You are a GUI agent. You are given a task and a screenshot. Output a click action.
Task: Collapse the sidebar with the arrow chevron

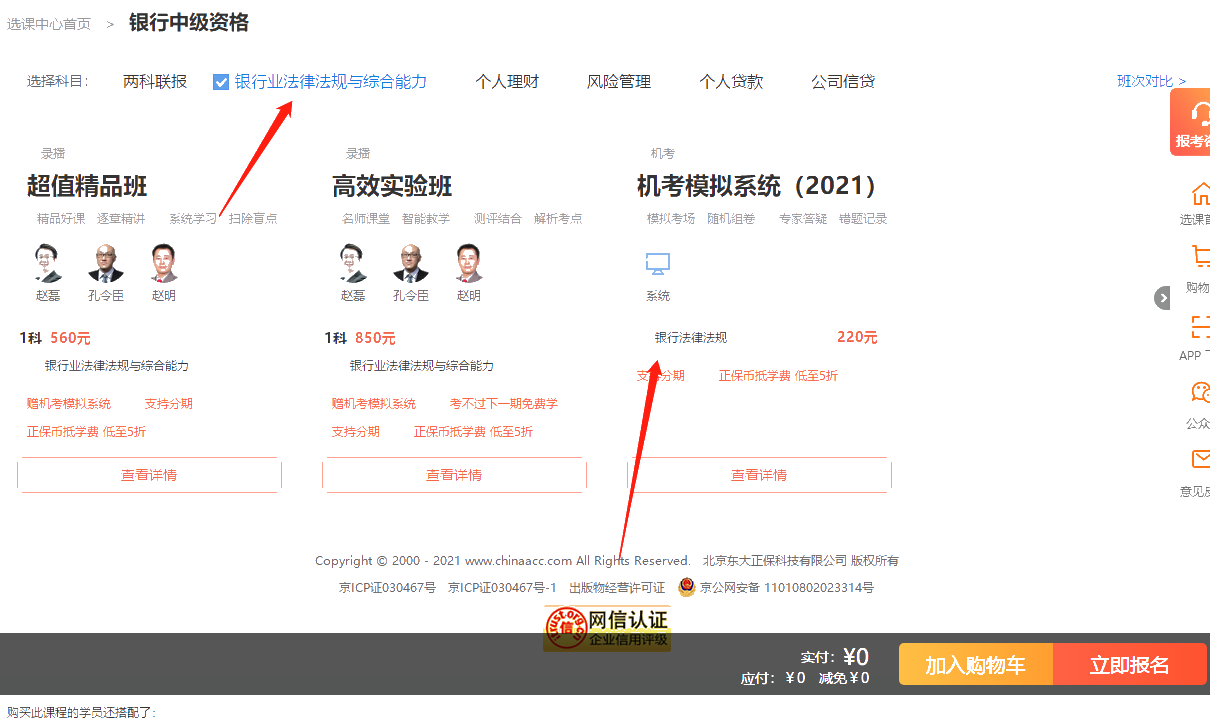pos(1162,297)
